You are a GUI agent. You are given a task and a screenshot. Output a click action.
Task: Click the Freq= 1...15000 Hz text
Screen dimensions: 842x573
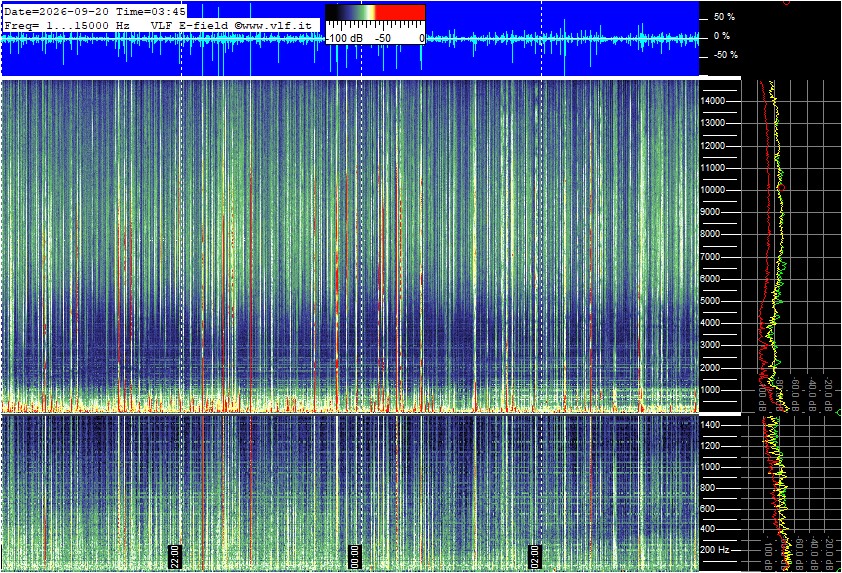(67, 25)
